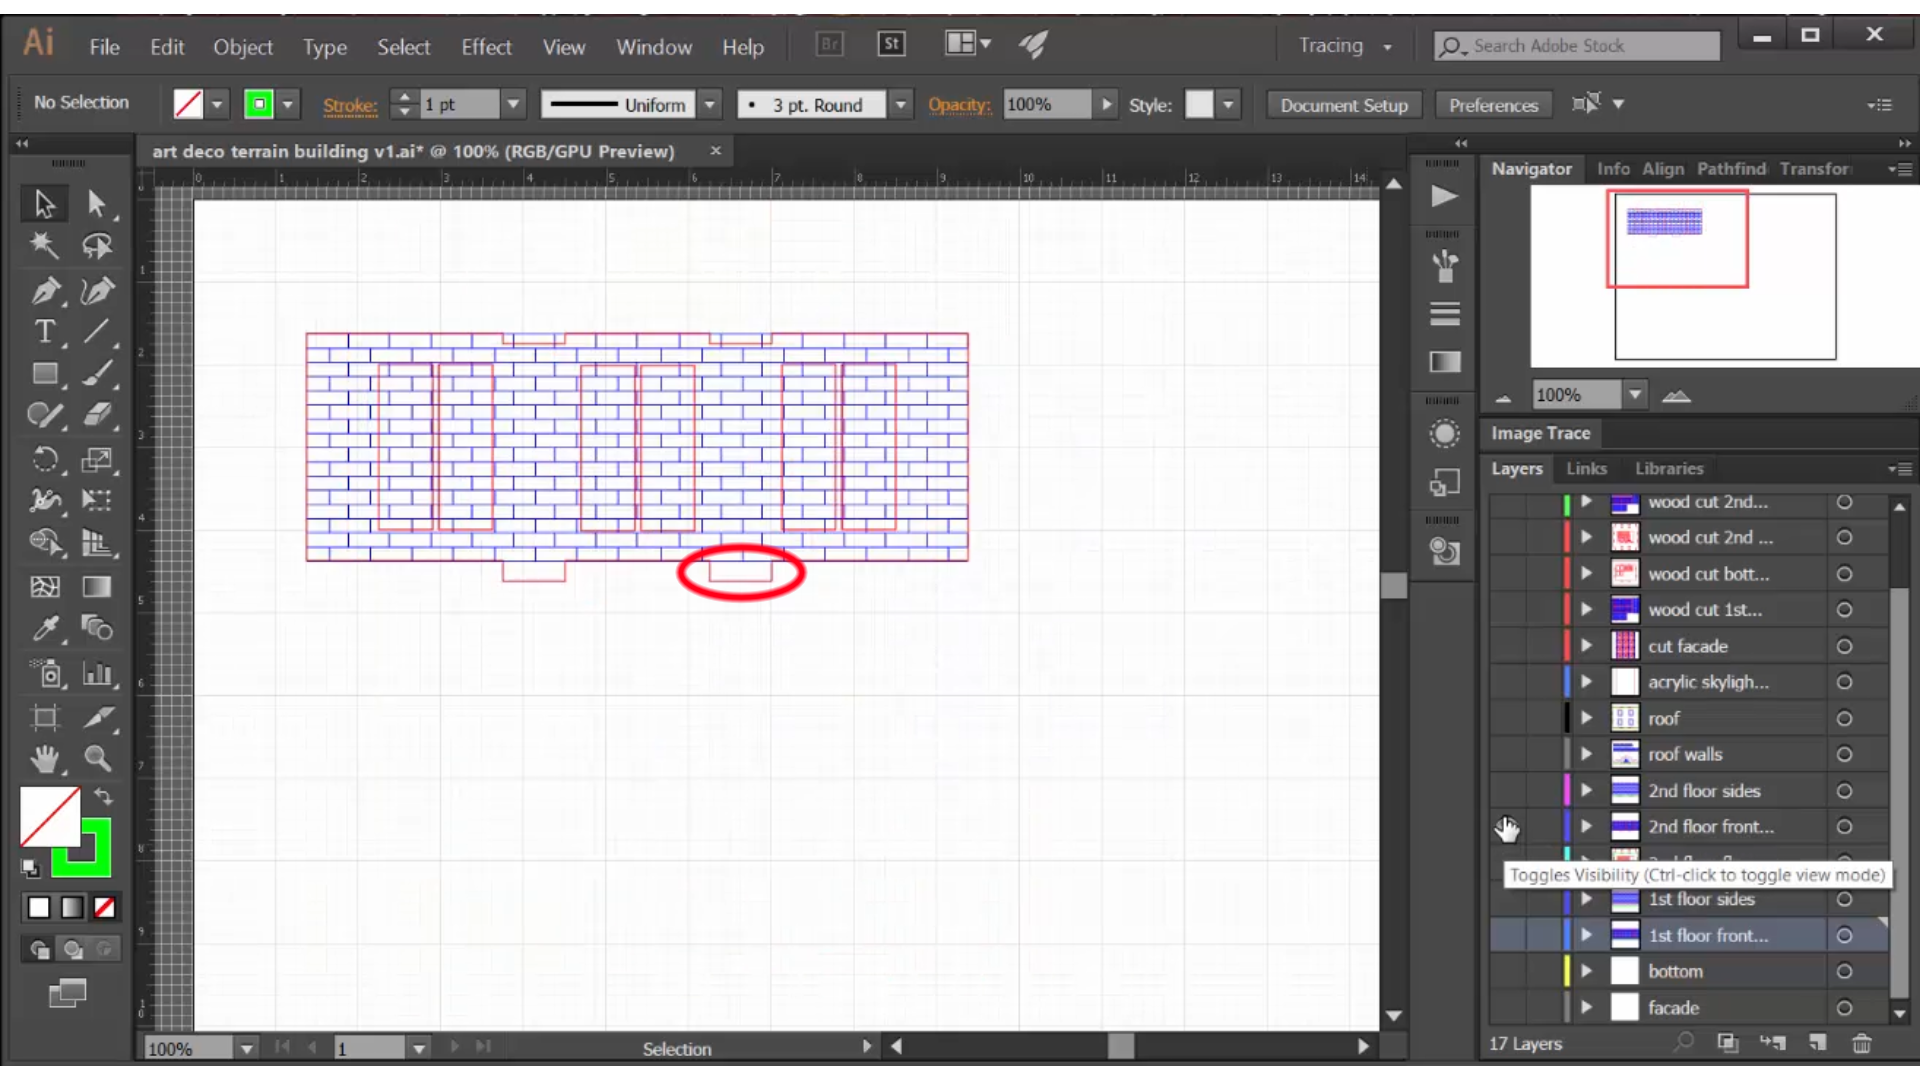Open the Window menu
1920x1080 pixels.
tap(654, 47)
